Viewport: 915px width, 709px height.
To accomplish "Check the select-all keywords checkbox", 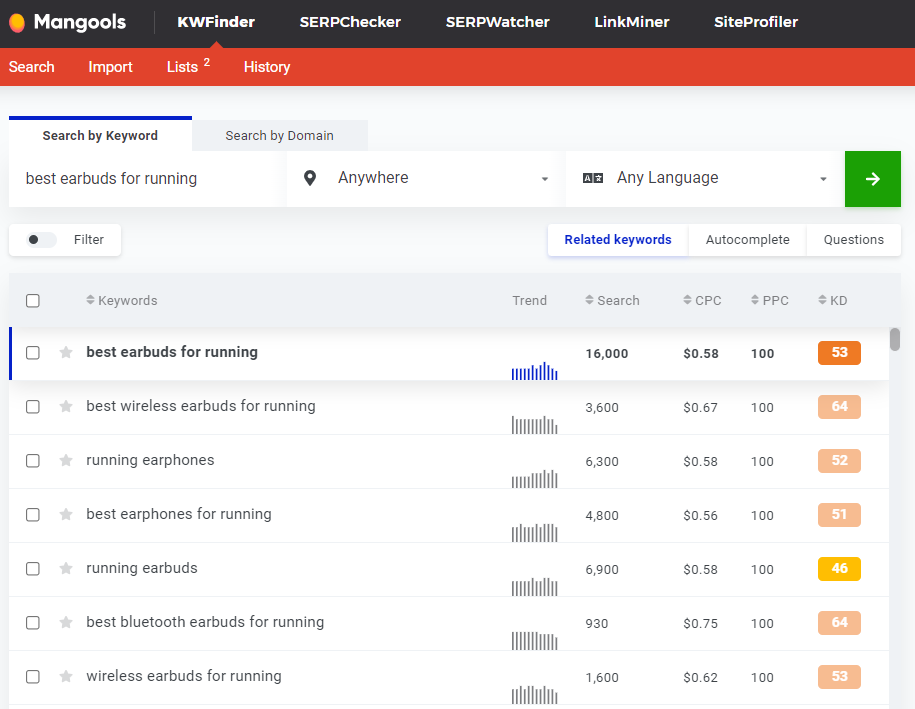I will point(33,301).
